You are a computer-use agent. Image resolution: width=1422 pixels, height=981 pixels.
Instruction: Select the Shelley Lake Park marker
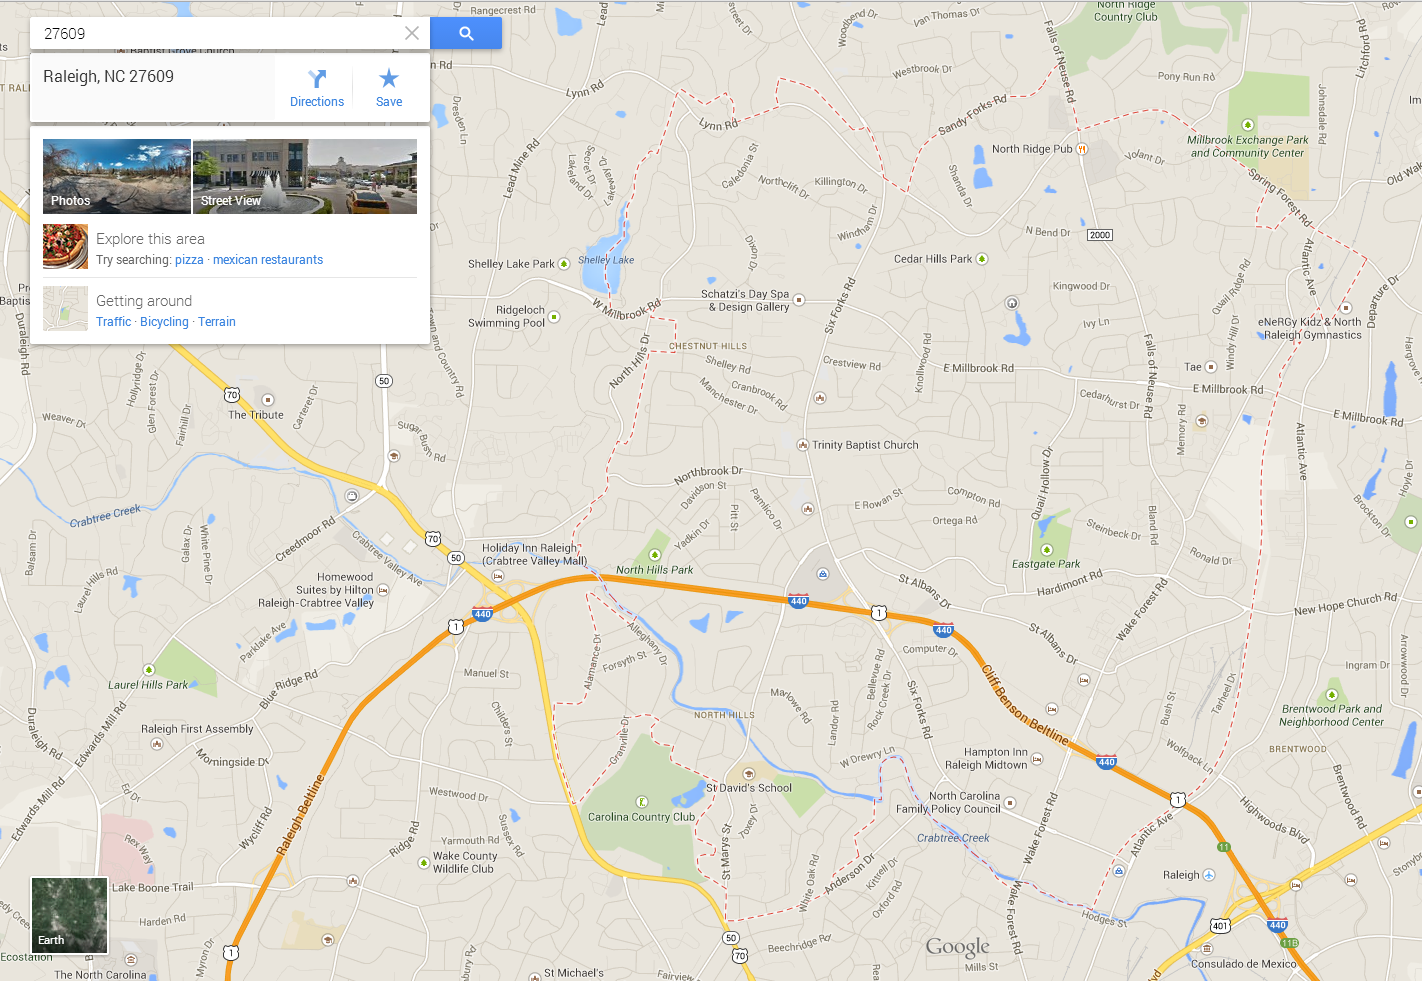(564, 264)
